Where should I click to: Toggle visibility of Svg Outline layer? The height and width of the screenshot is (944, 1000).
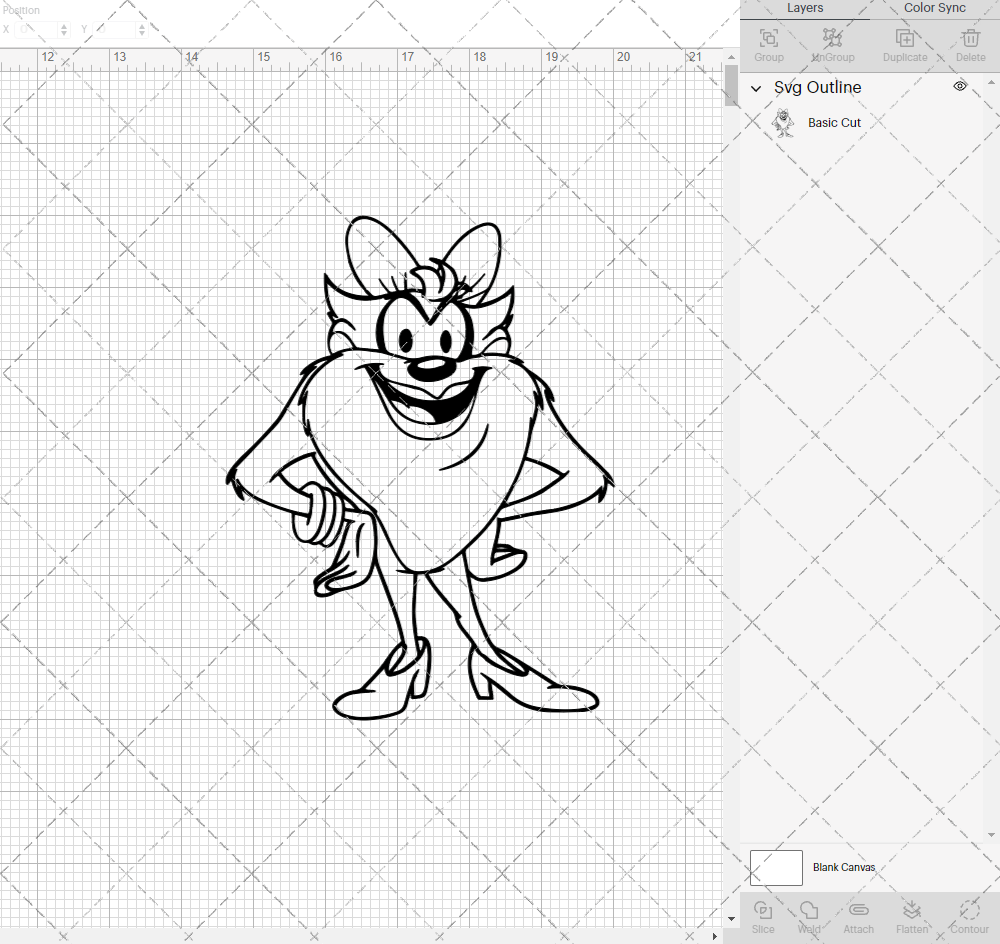[x=959, y=86]
